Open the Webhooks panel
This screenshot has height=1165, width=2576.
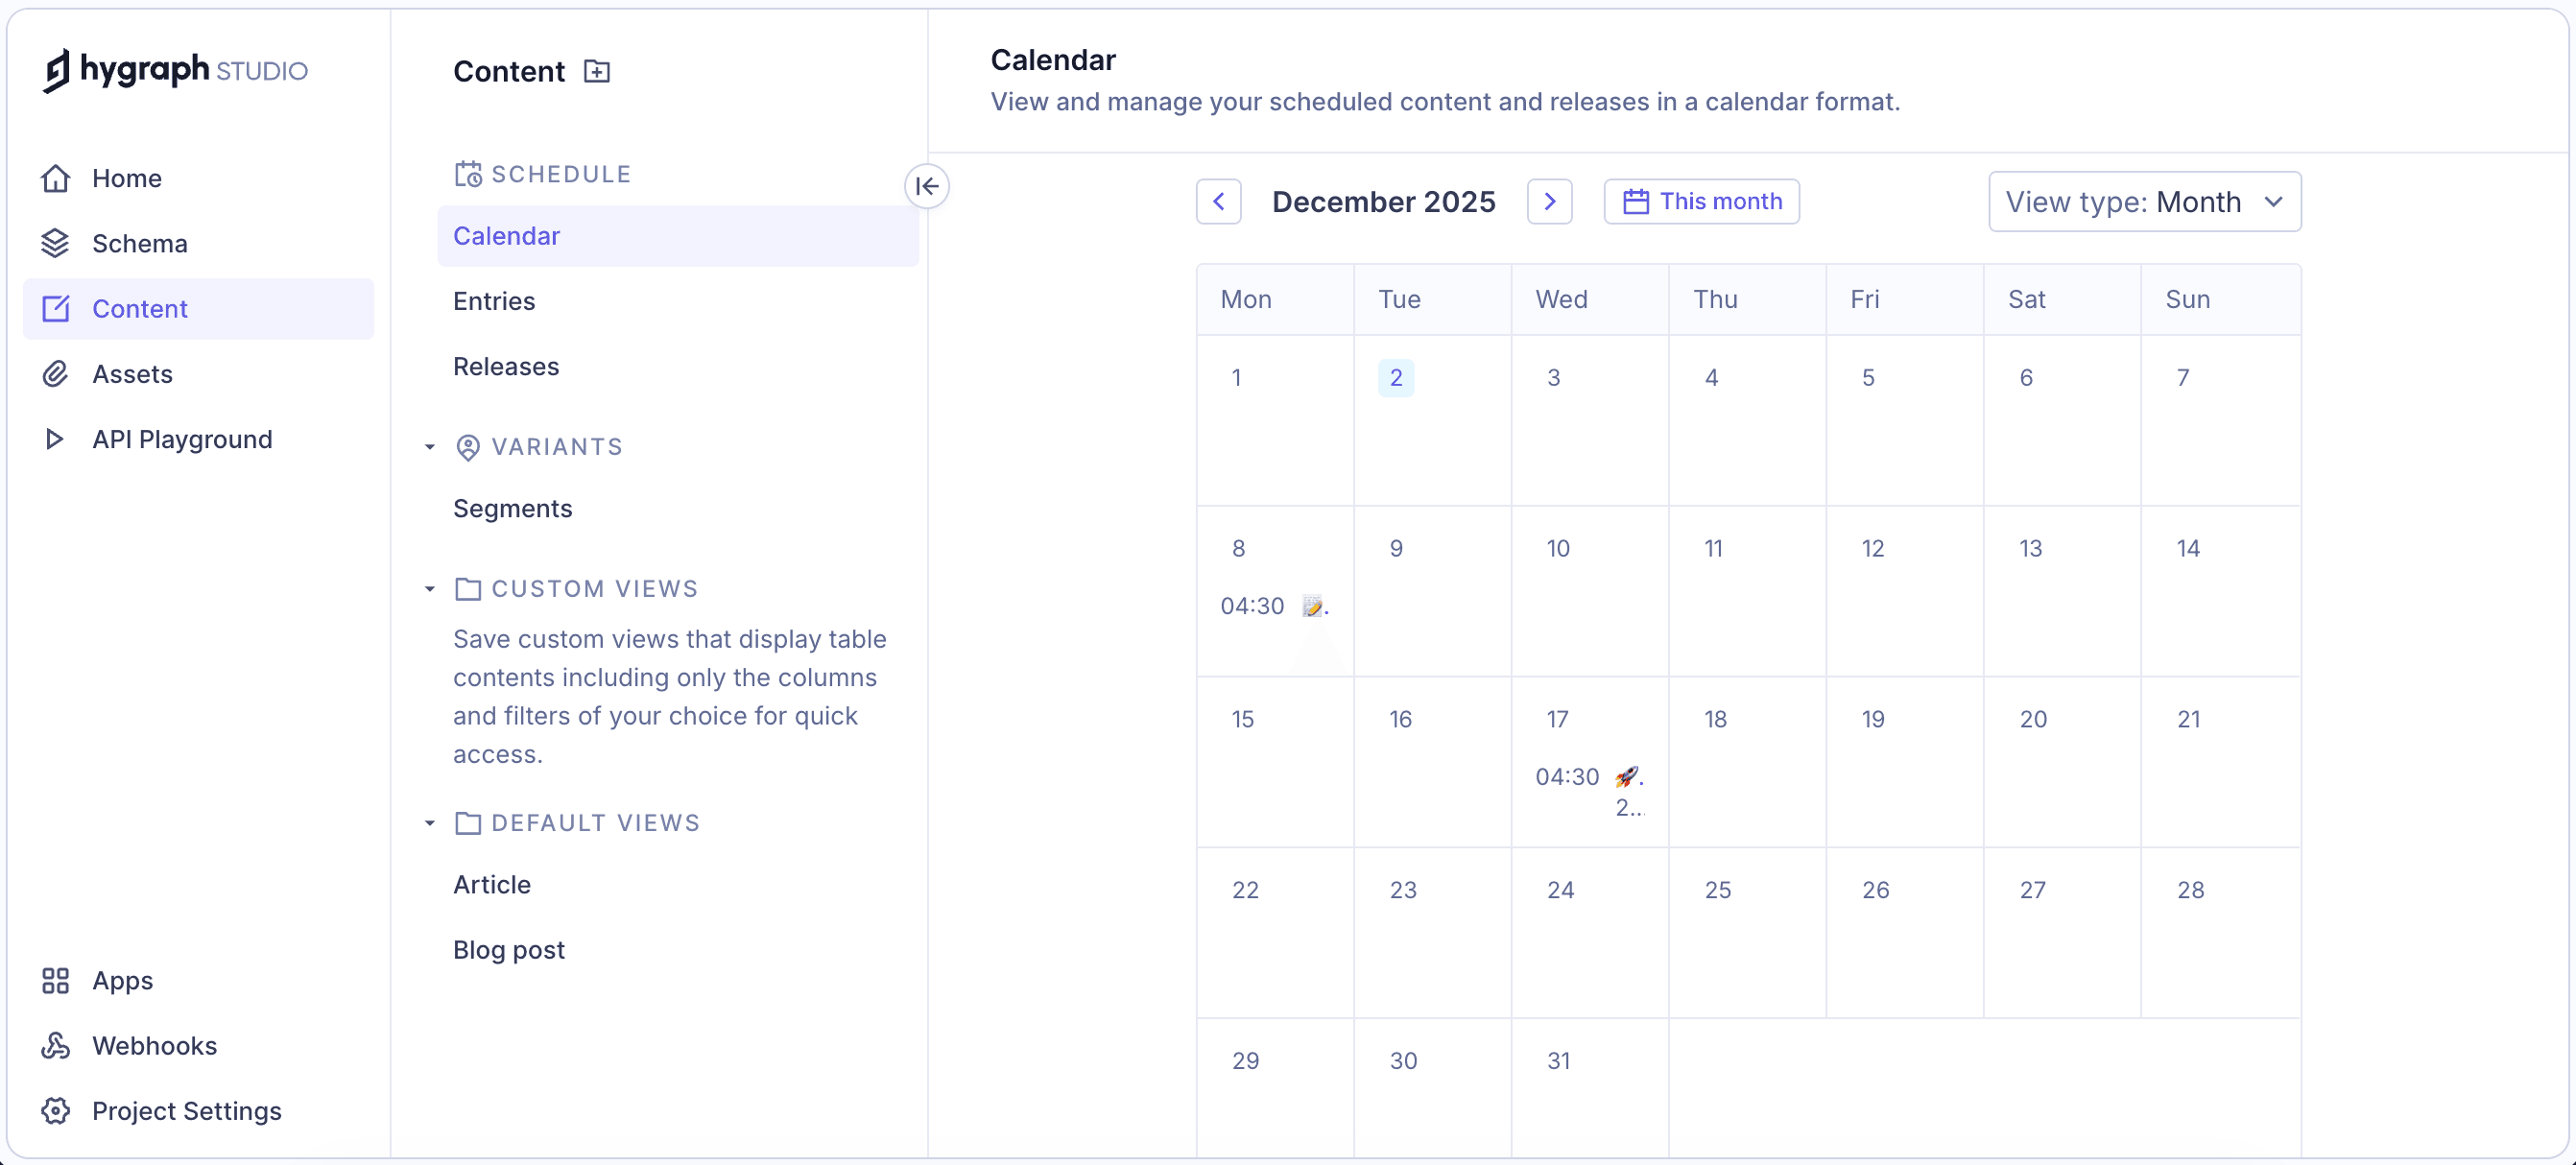[154, 1045]
